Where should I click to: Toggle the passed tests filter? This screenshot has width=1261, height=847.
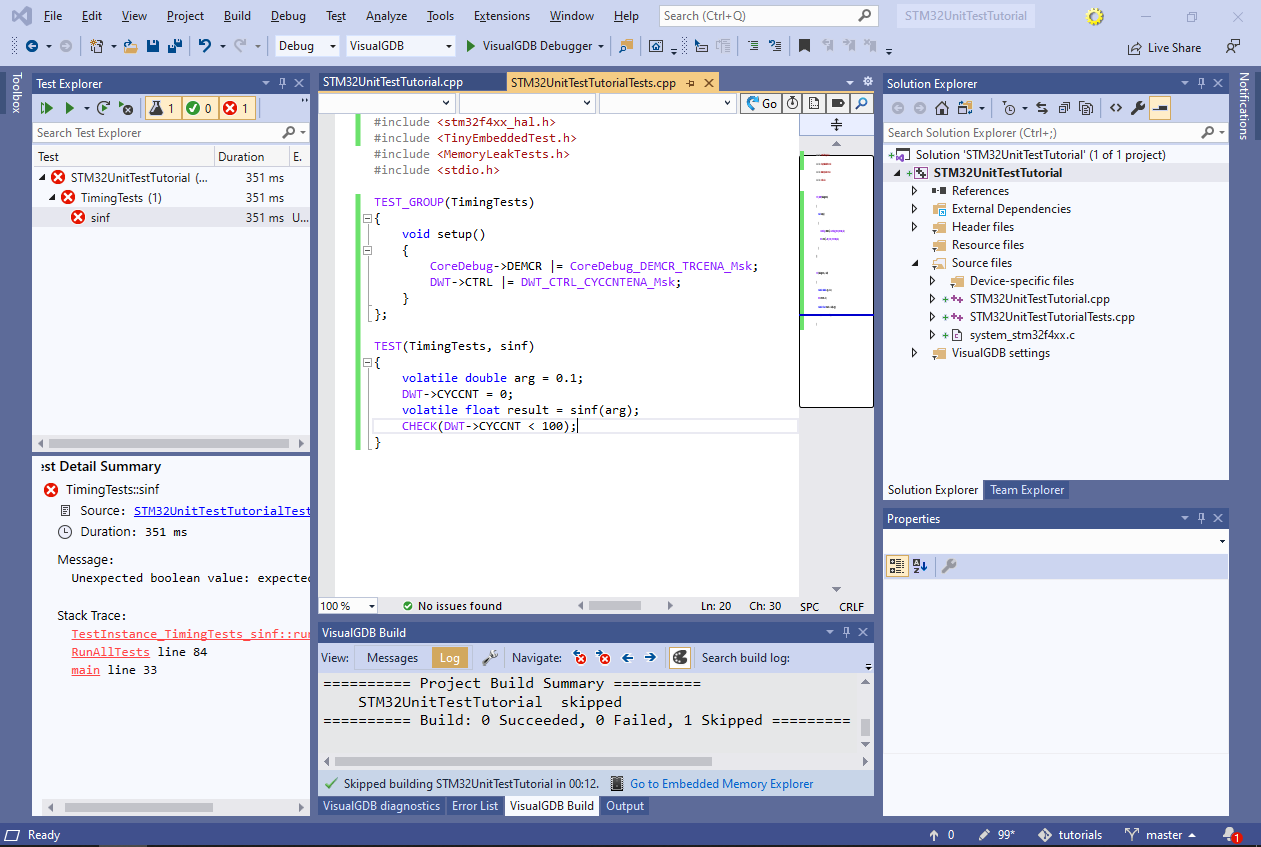(199, 108)
